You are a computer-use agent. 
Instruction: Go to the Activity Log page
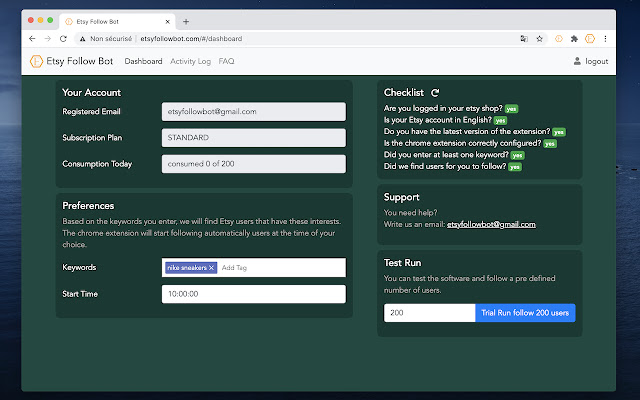[x=190, y=61]
